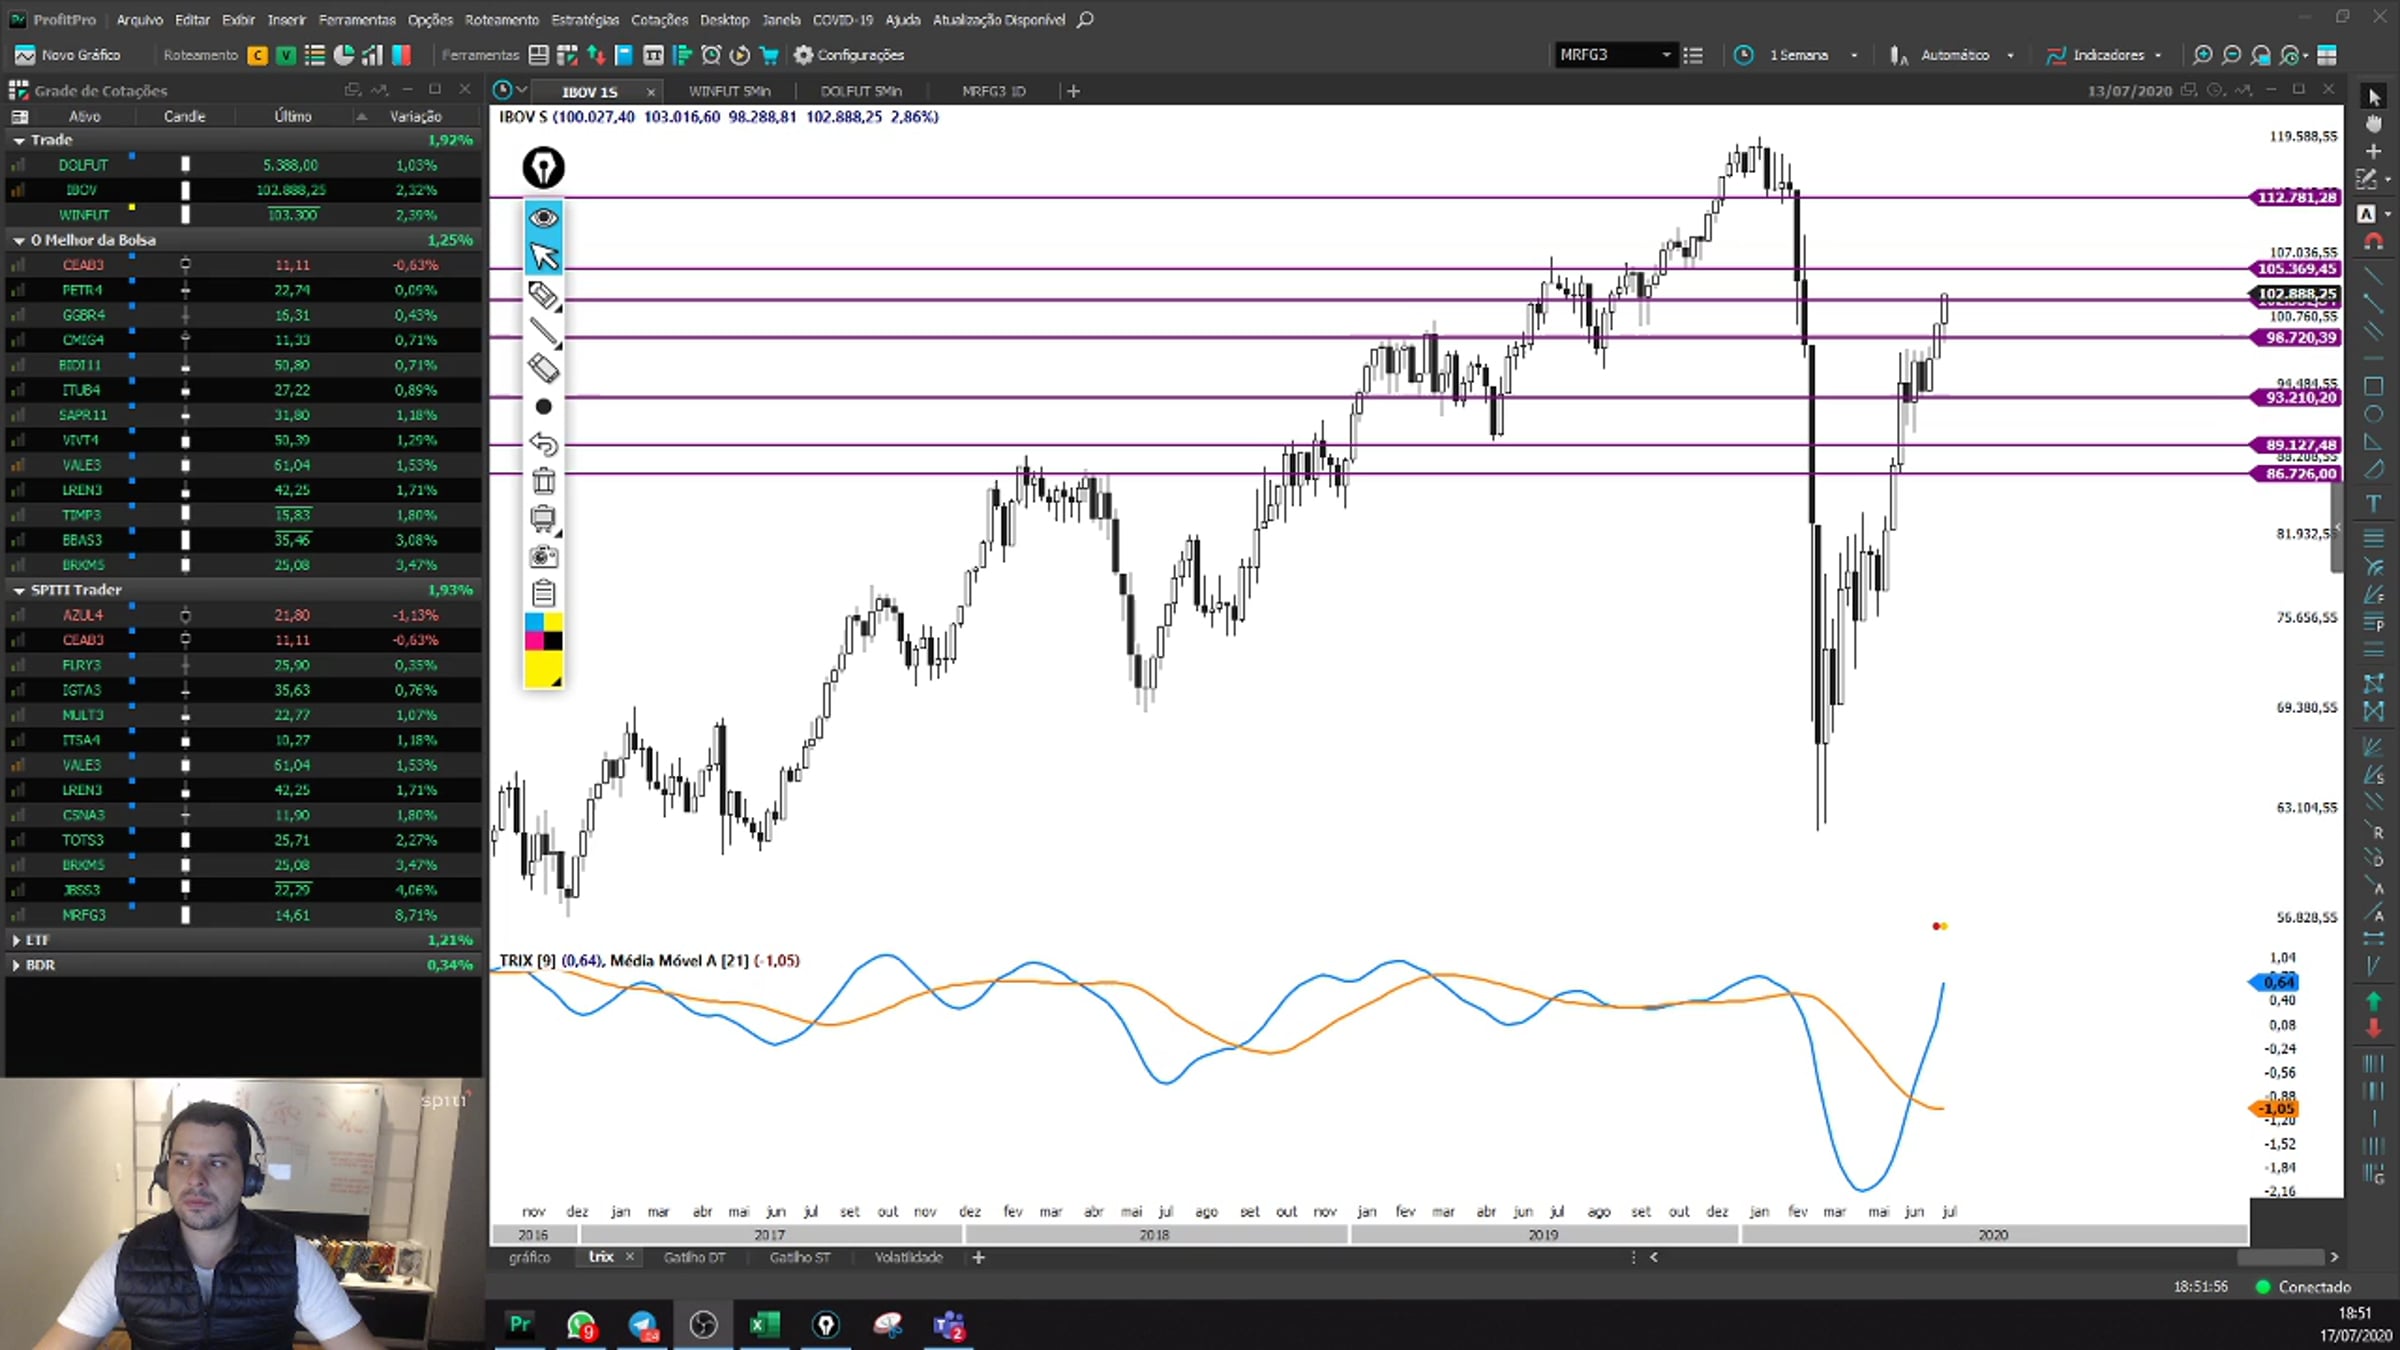Expand the ETF group
Viewport: 2400px width, 1350px height.
click(x=16, y=940)
